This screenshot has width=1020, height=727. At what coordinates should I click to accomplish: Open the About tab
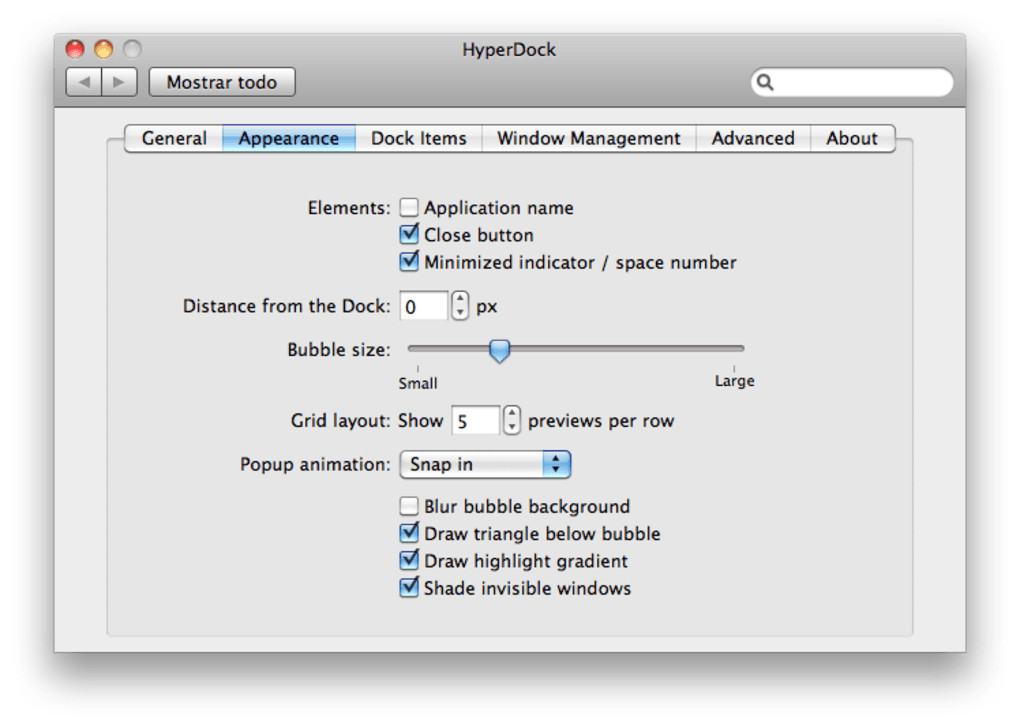click(x=852, y=139)
